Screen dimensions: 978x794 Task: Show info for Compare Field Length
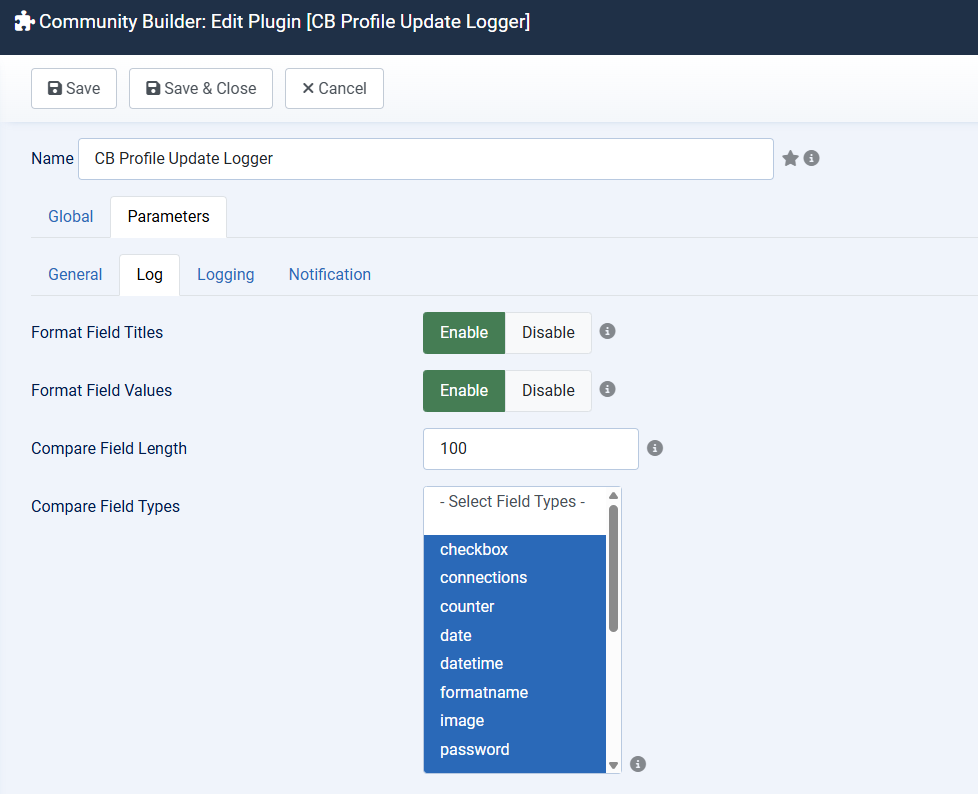[655, 448]
